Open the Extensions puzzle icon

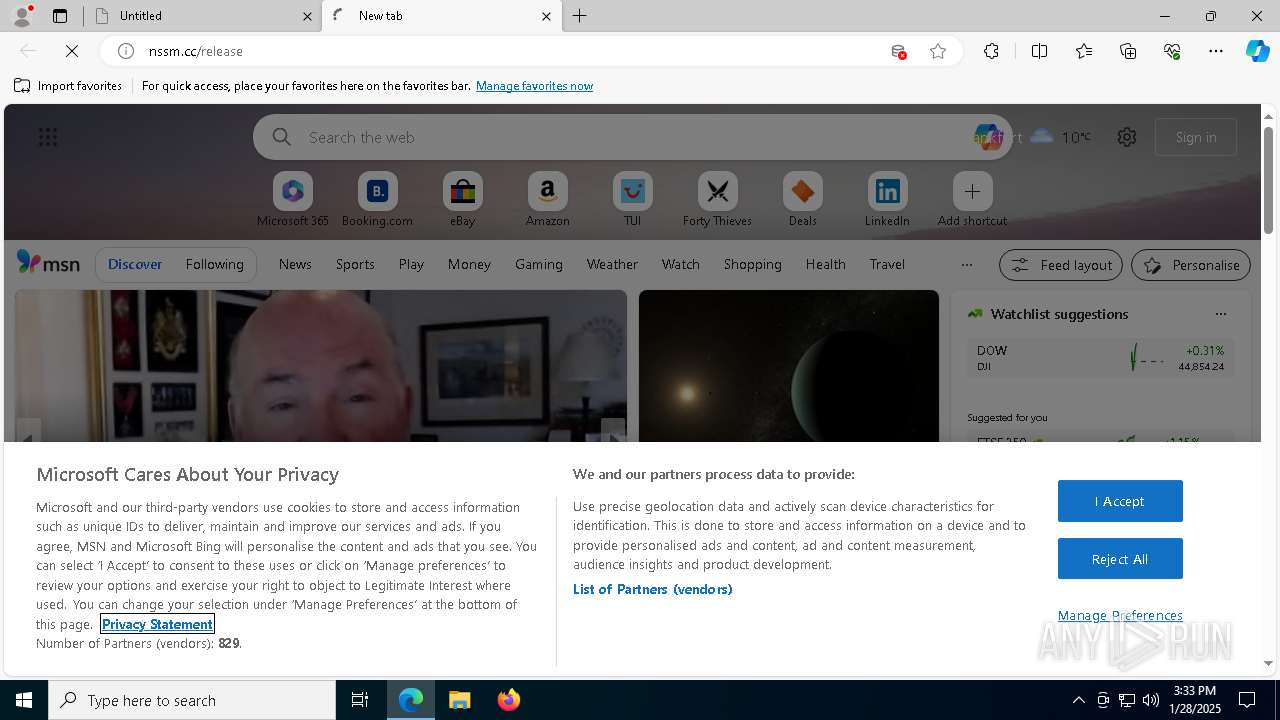(991, 51)
